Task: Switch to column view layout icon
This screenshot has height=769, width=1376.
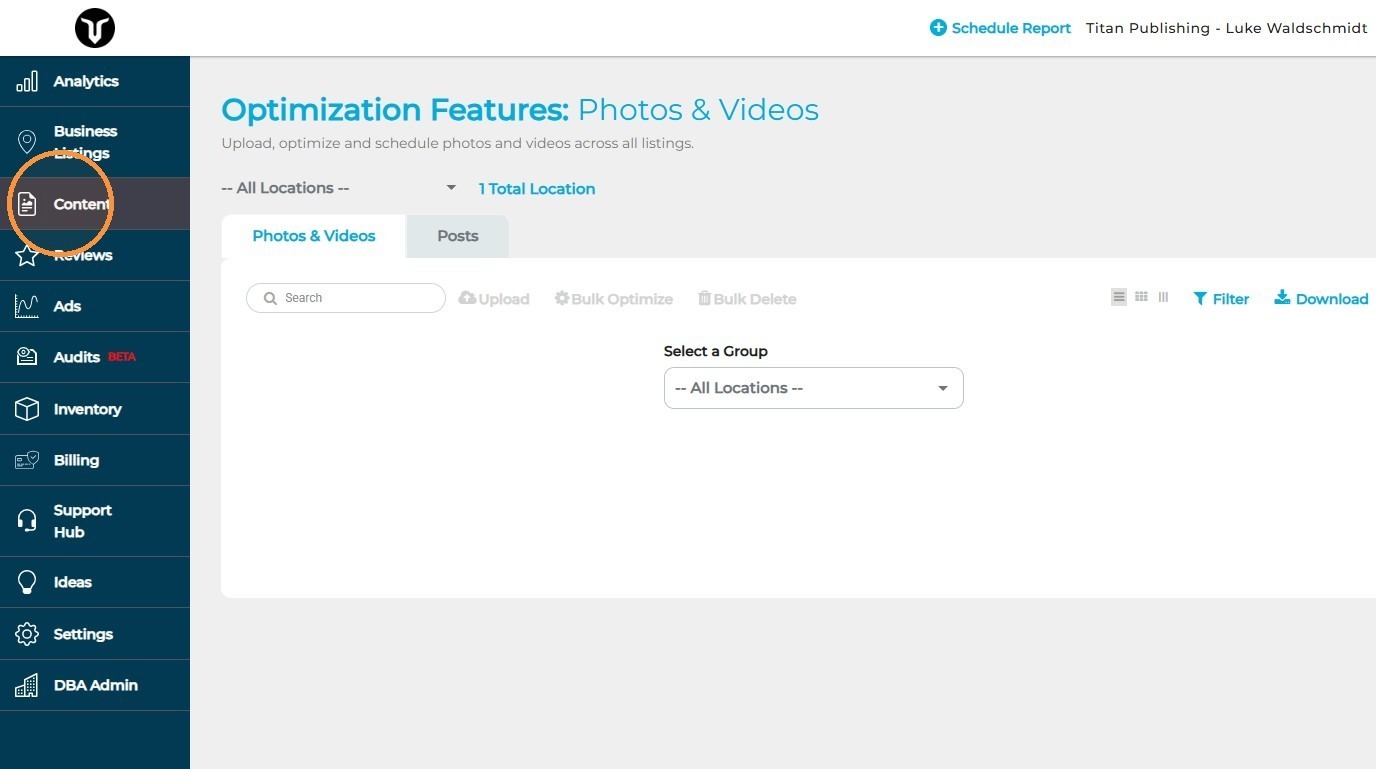Action: pos(1163,297)
